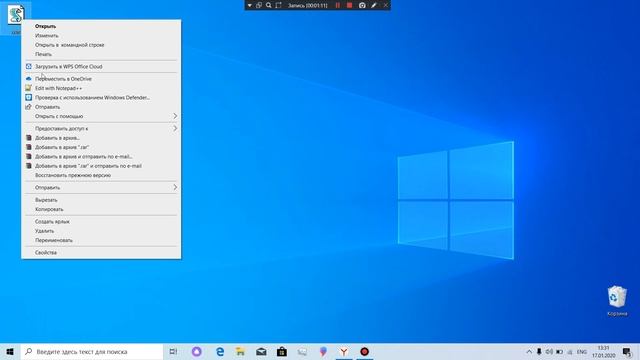Click the taskbar search box

pos(92,351)
